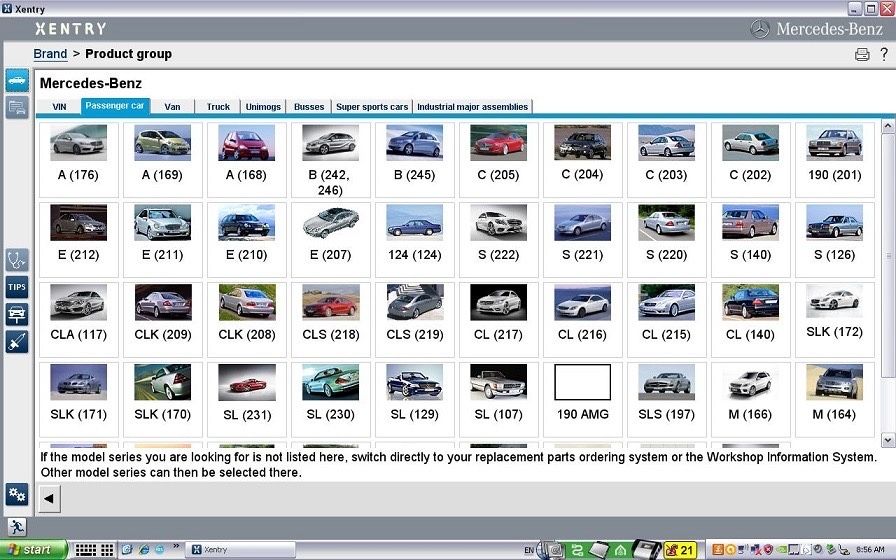The width and height of the screenshot is (896, 560).
Task: Choose the CLK (209) model series
Action: (x=162, y=319)
